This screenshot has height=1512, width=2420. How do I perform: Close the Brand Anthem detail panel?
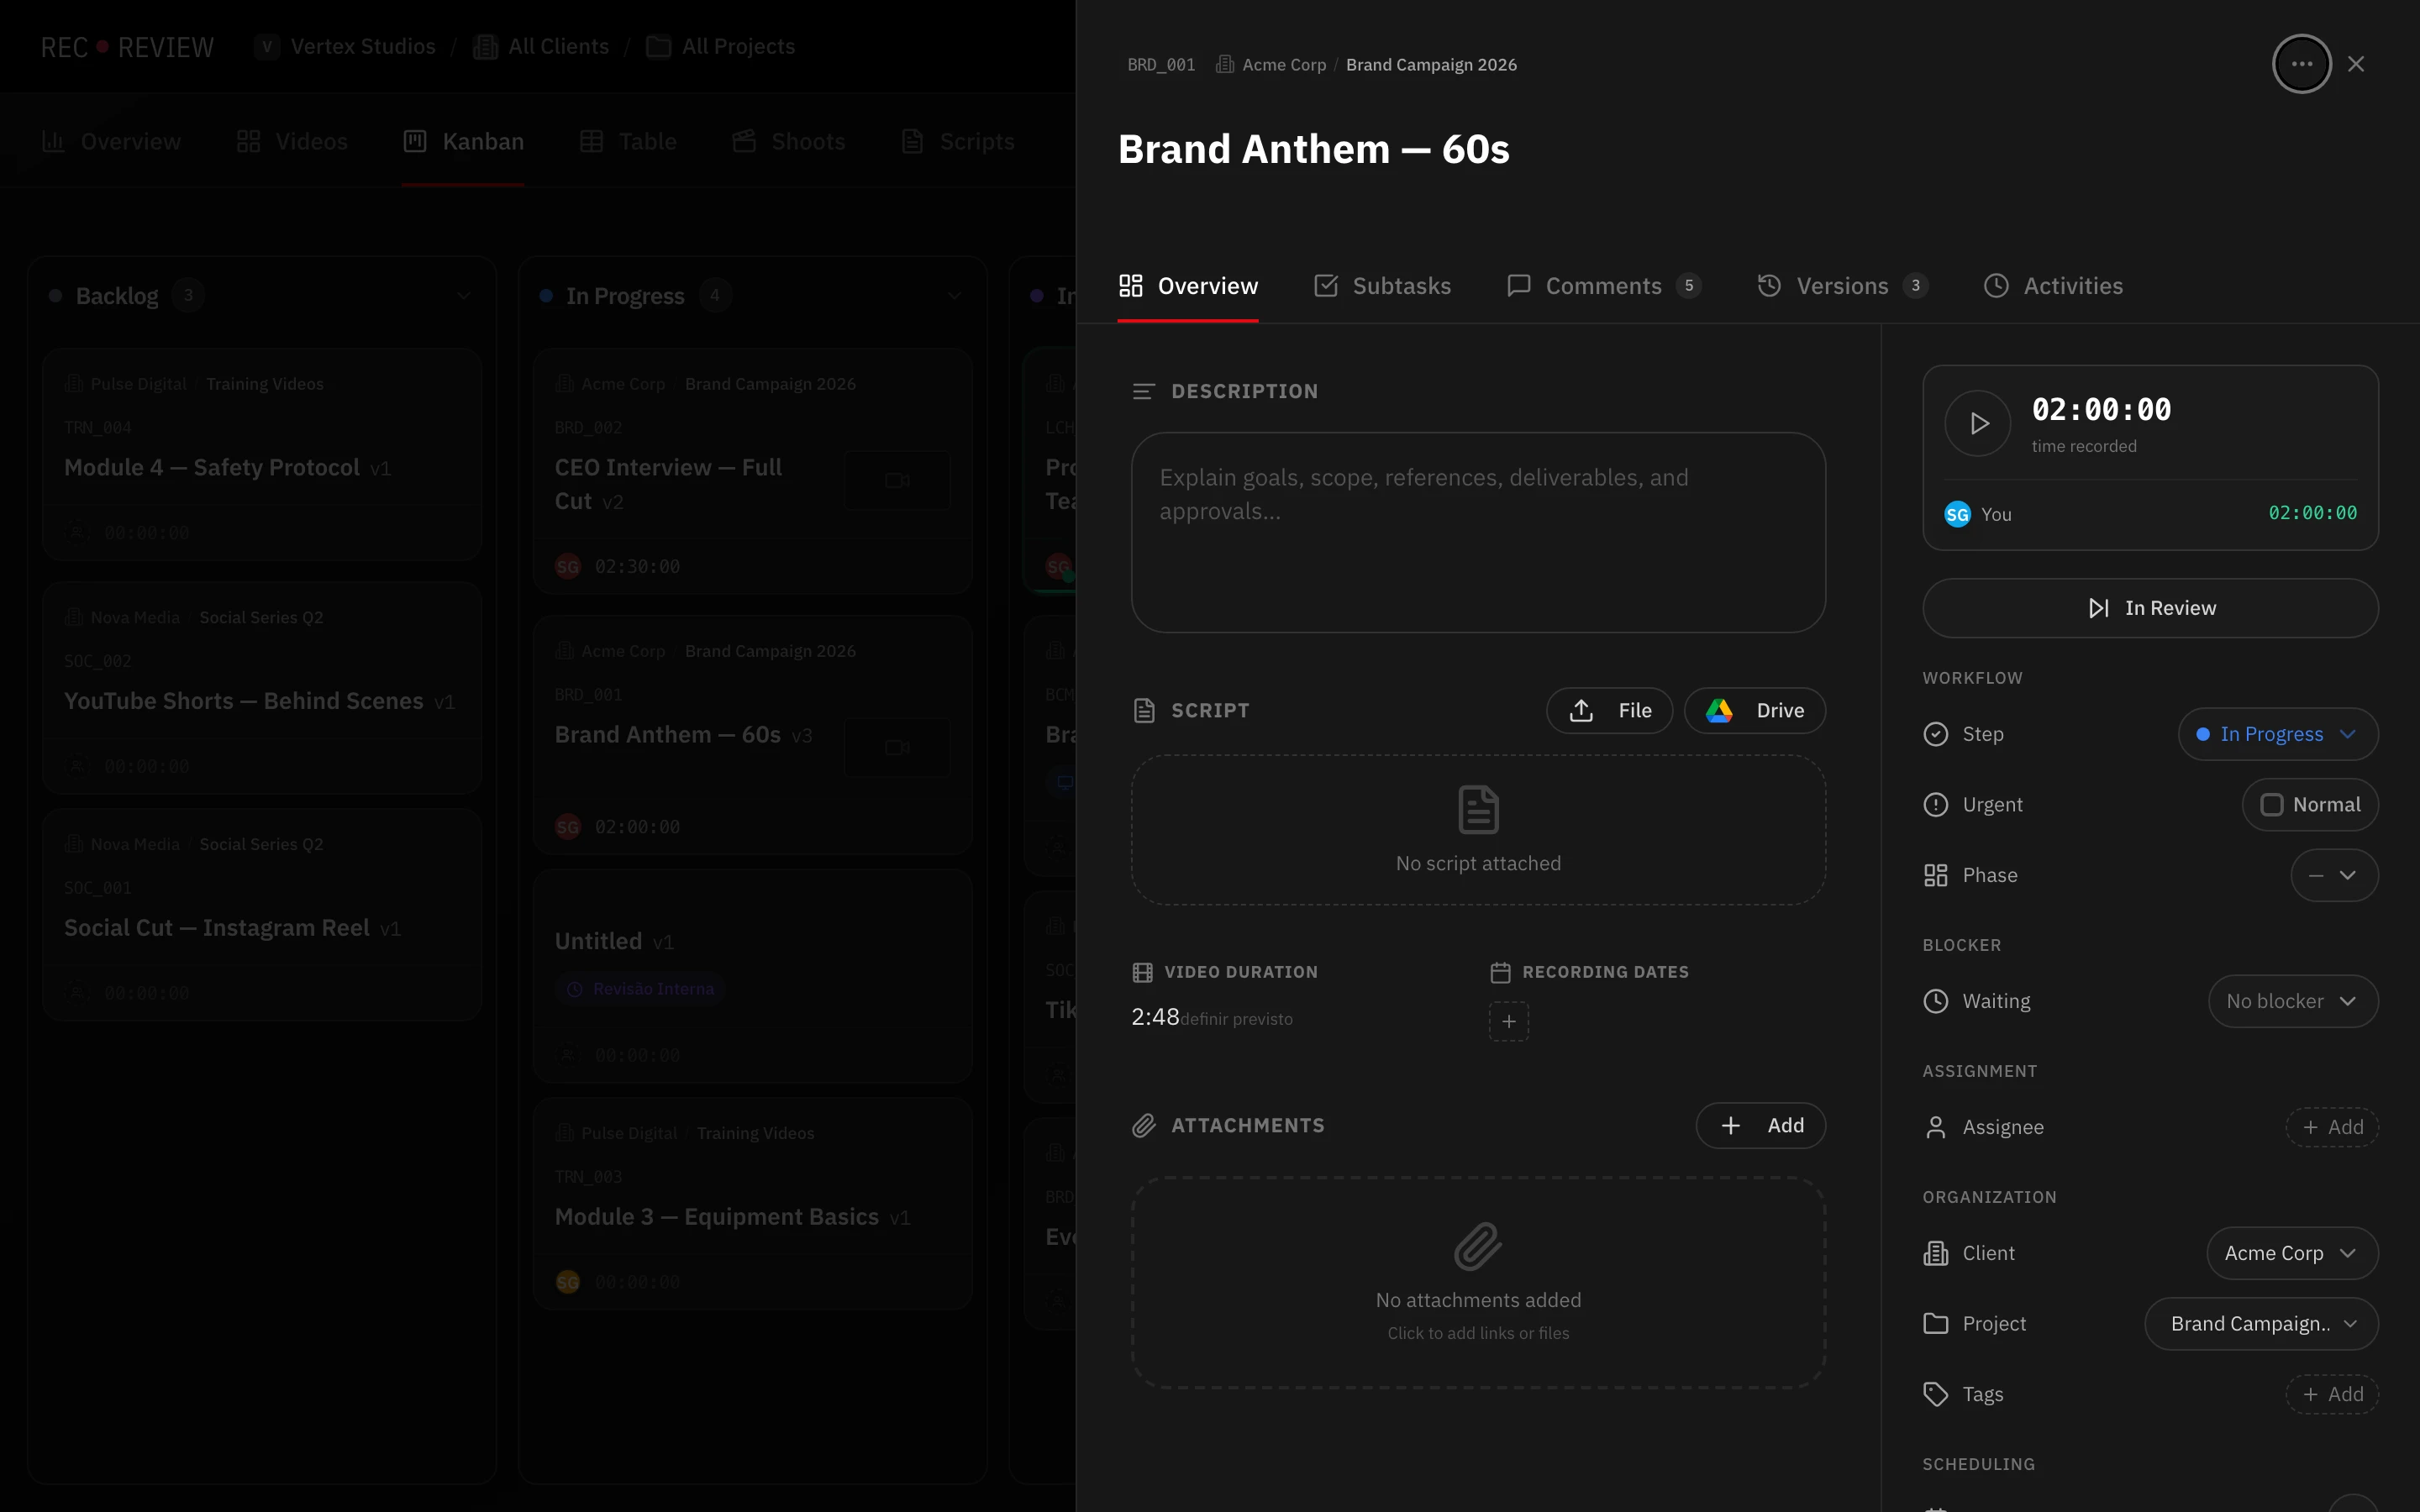2356,64
